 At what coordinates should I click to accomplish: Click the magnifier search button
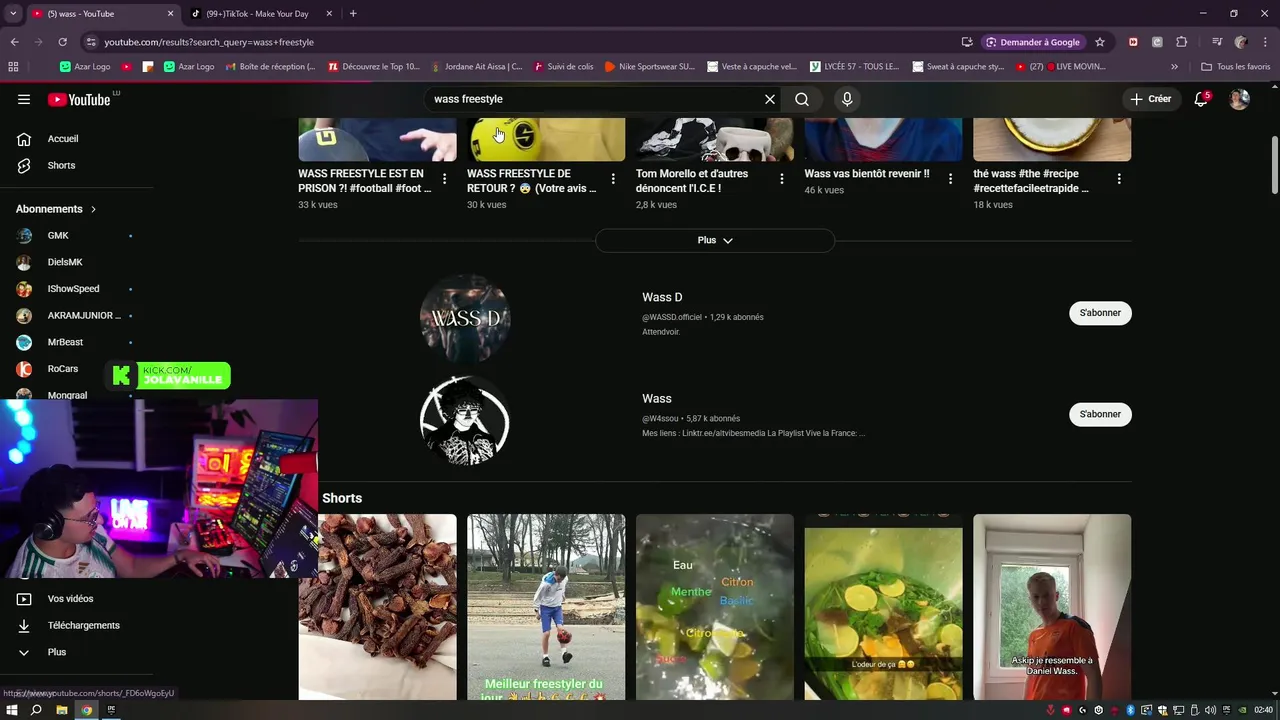pyautogui.click(x=802, y=99)
